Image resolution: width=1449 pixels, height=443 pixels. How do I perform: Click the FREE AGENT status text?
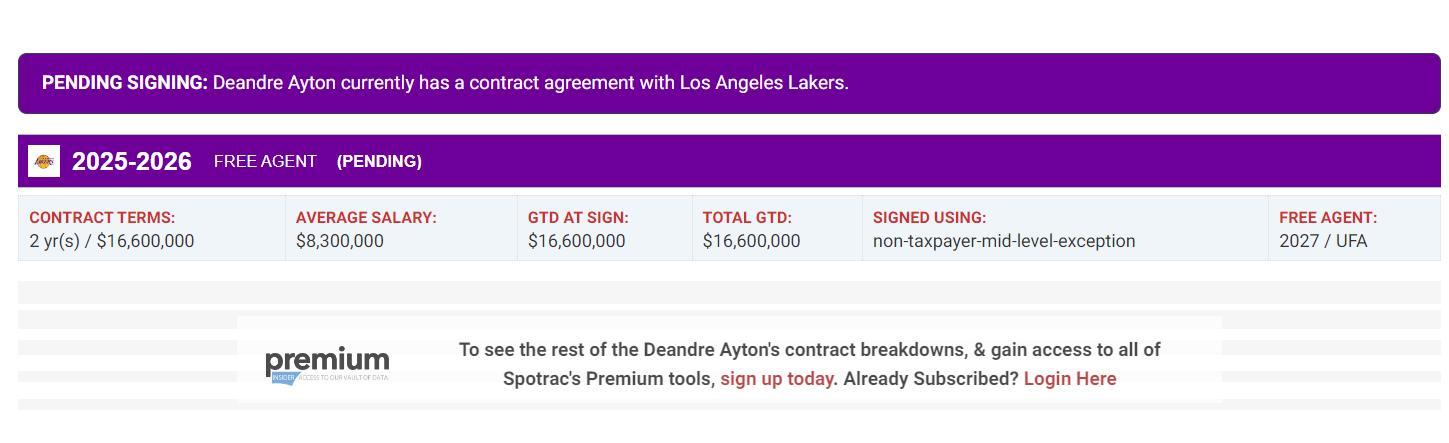265,161
